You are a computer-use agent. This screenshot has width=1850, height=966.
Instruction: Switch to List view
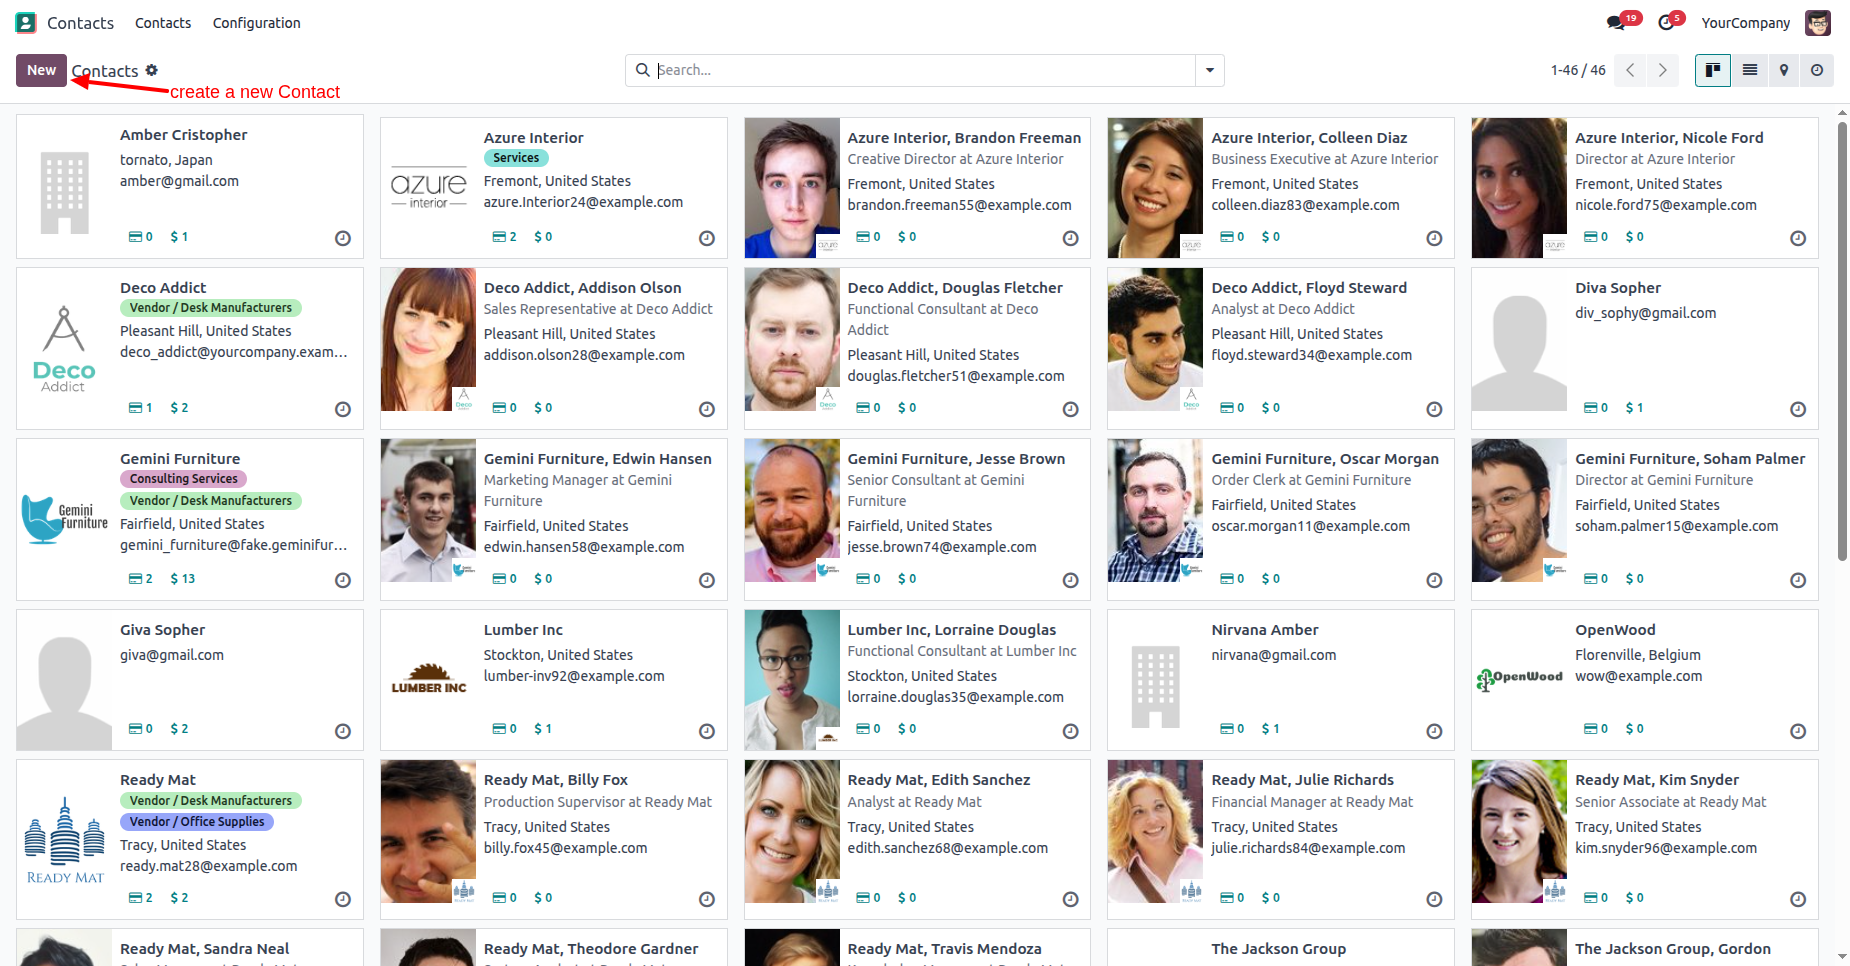click(1750, 70)
